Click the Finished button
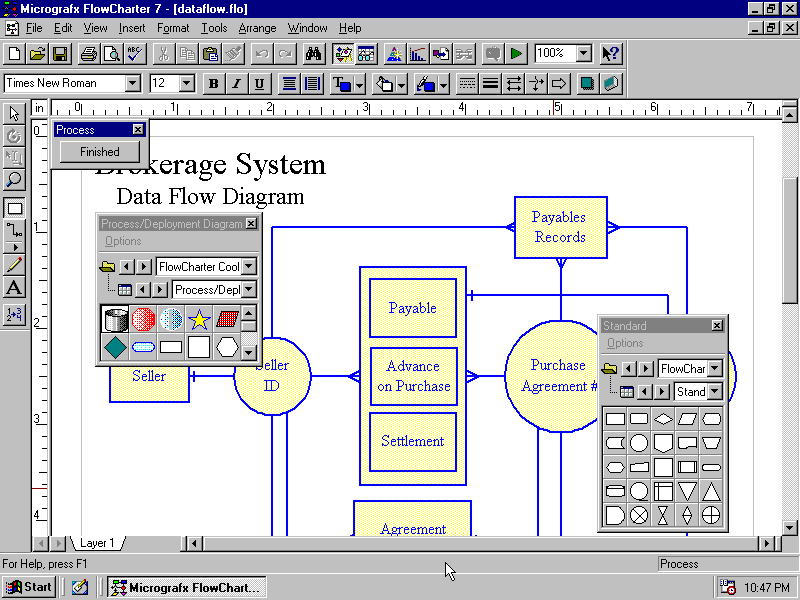The image size is (800, 600). coord(99,152)
